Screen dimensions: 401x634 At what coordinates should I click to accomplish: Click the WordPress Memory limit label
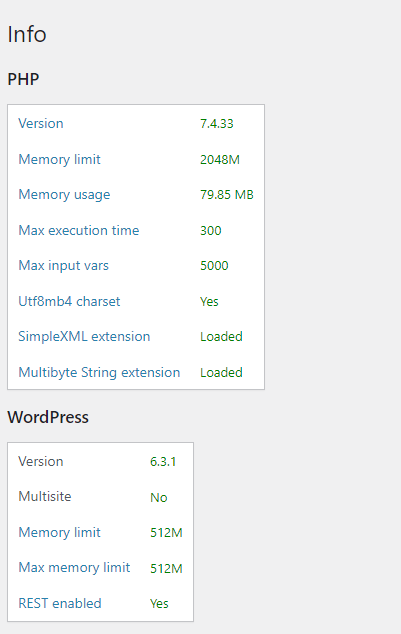[x=59, y=532]
